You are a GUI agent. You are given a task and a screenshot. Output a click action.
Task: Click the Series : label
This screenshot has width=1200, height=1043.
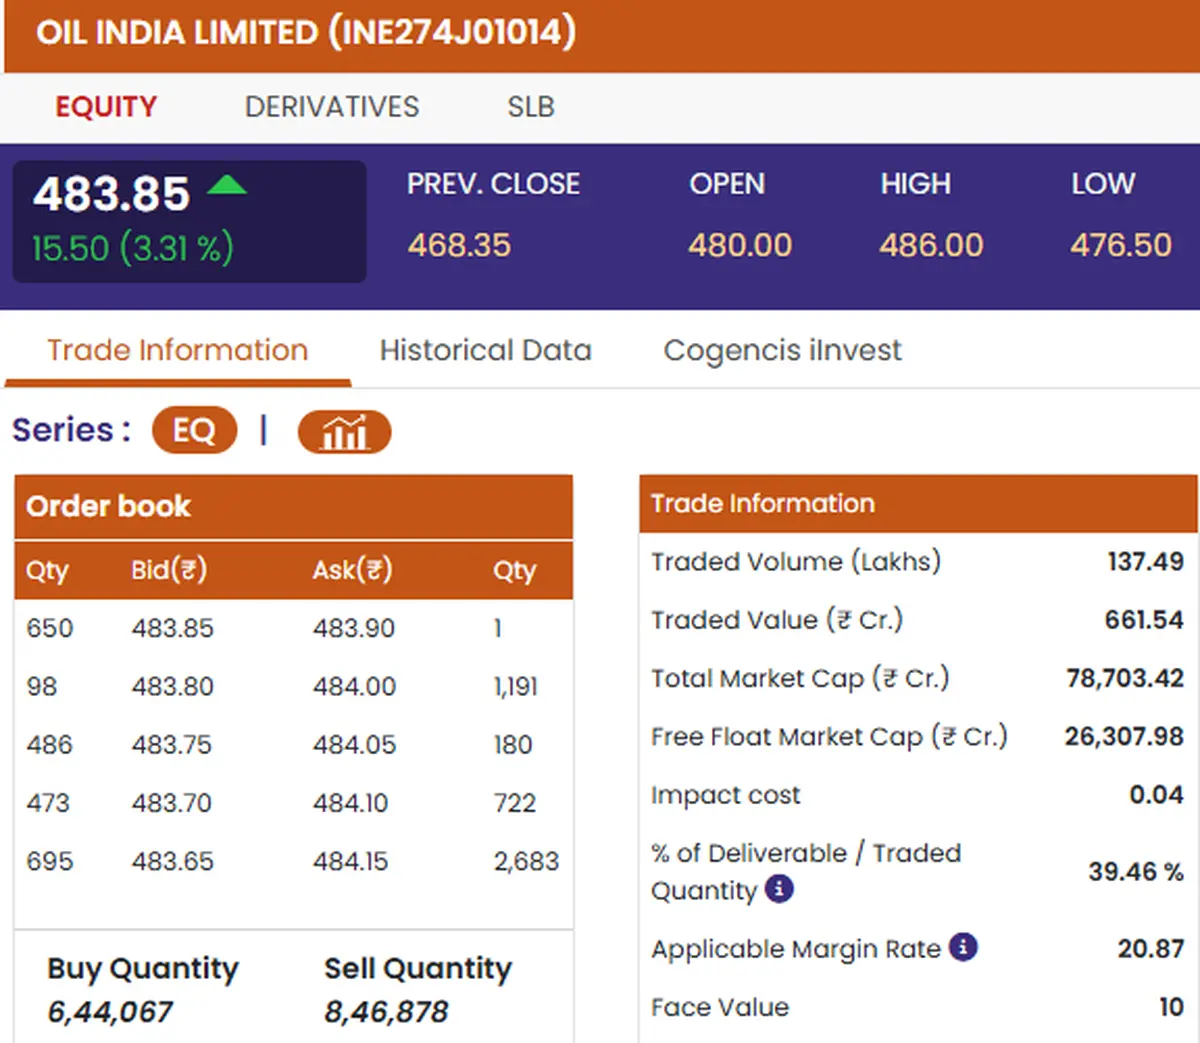(71, 430)
